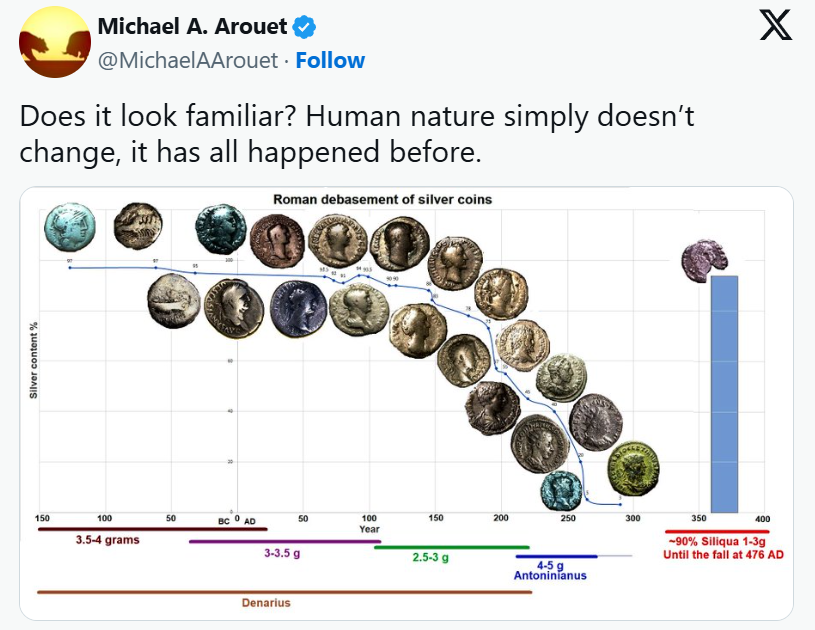
Task: Click the purple 3-3.5 g range line
Action: point(285,541)
